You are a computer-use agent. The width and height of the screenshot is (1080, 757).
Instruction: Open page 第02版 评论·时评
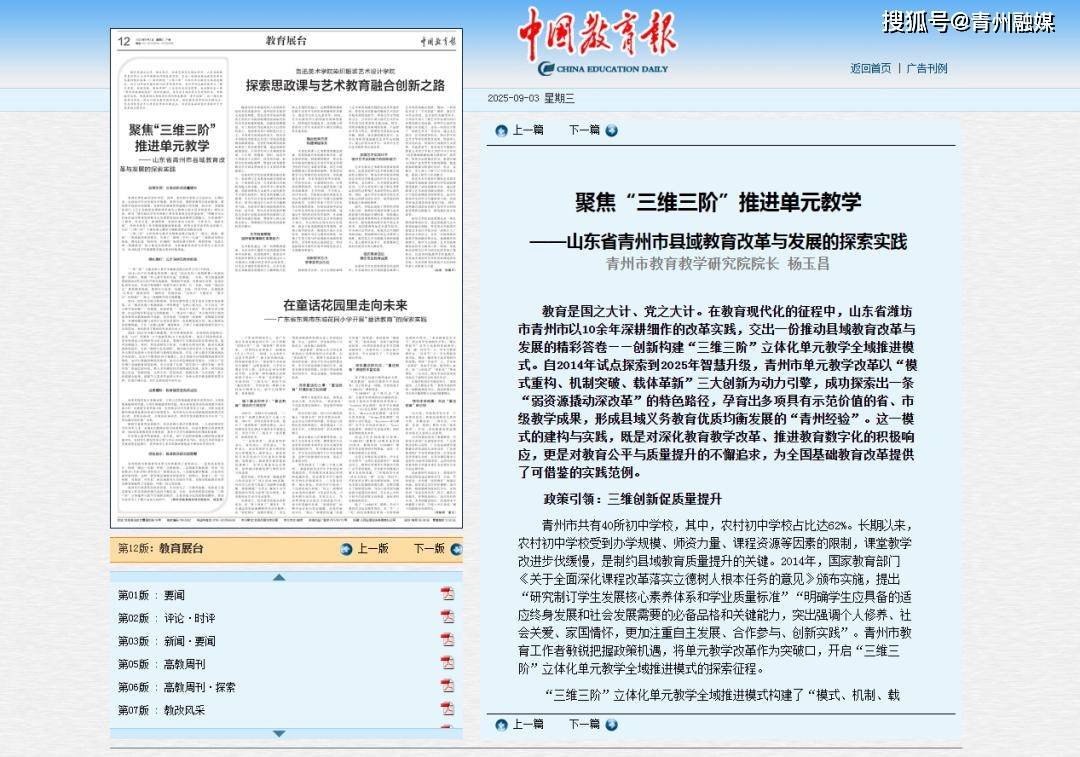coord(166,618)
